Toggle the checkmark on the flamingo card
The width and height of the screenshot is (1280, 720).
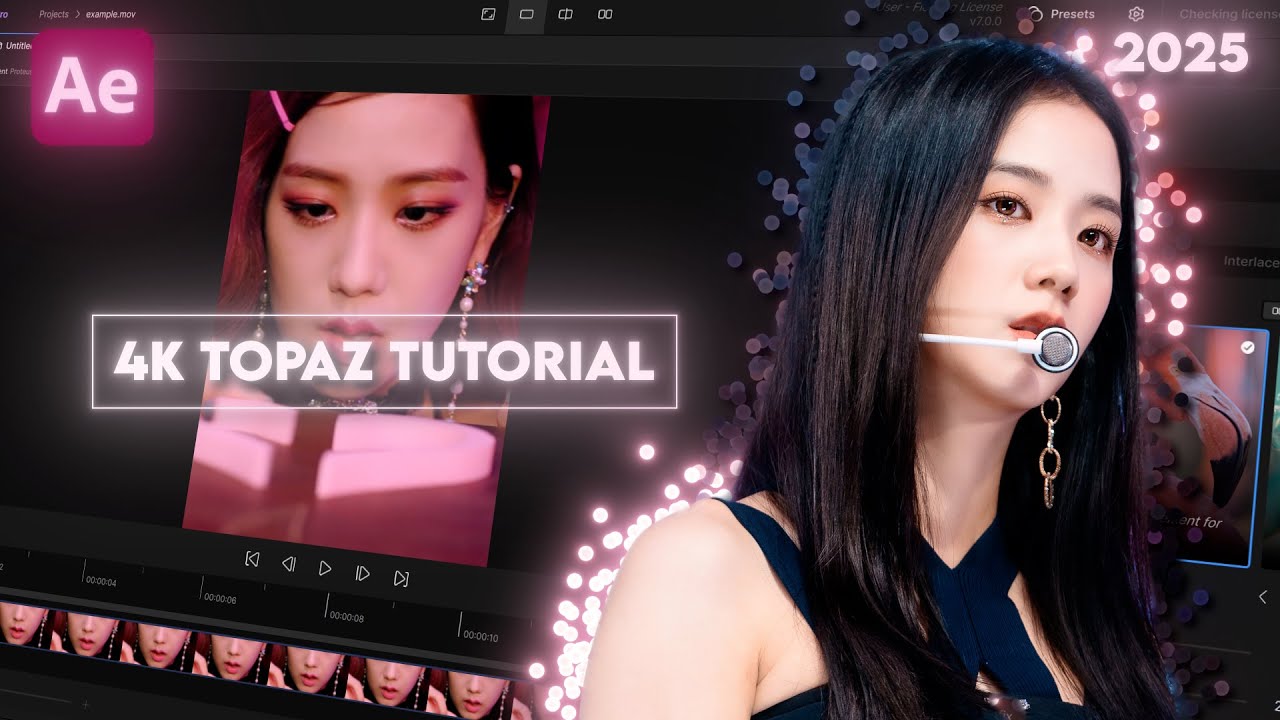click(1248, 348)
